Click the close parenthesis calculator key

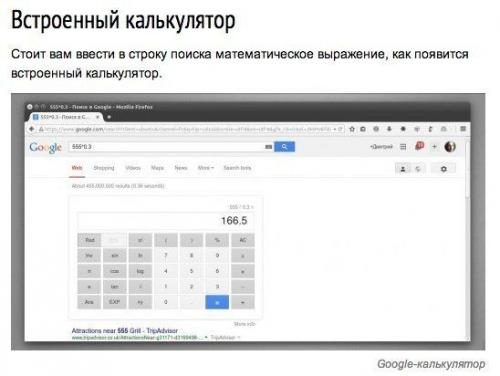(191, 240)
